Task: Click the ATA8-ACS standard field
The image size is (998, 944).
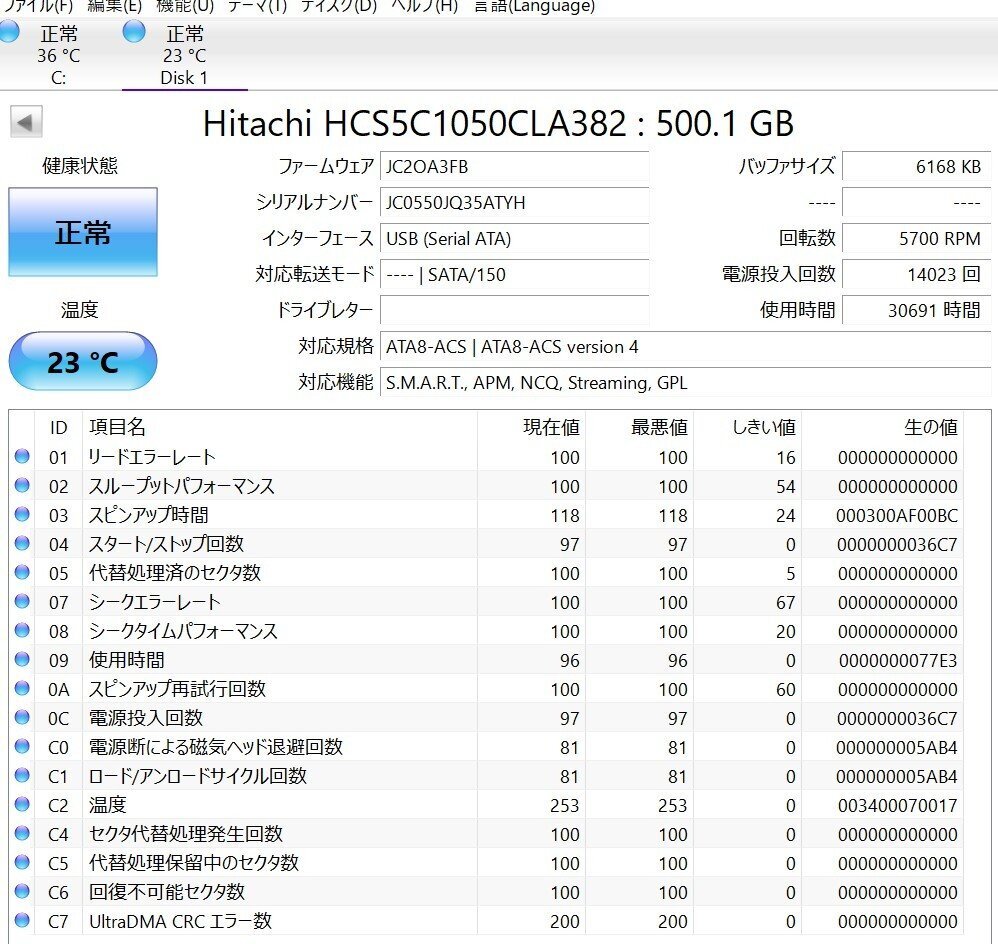Action: (685, 347)
